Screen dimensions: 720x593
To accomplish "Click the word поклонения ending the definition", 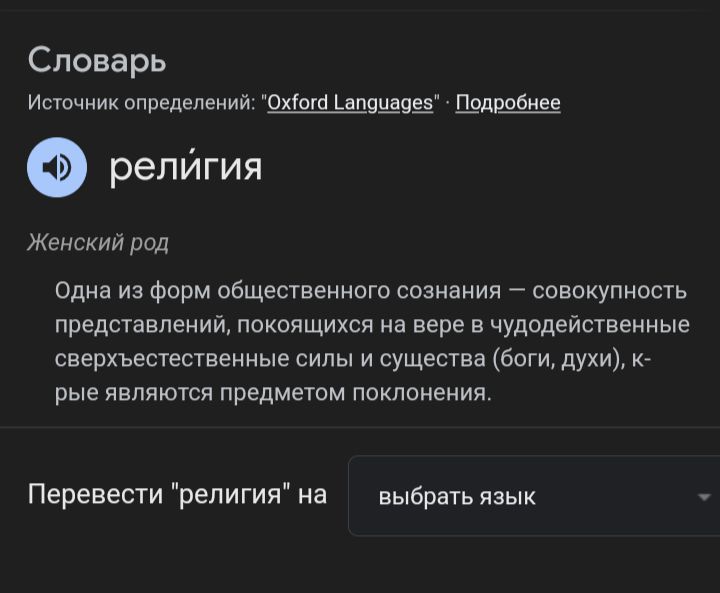I will (x=422, y=393).
